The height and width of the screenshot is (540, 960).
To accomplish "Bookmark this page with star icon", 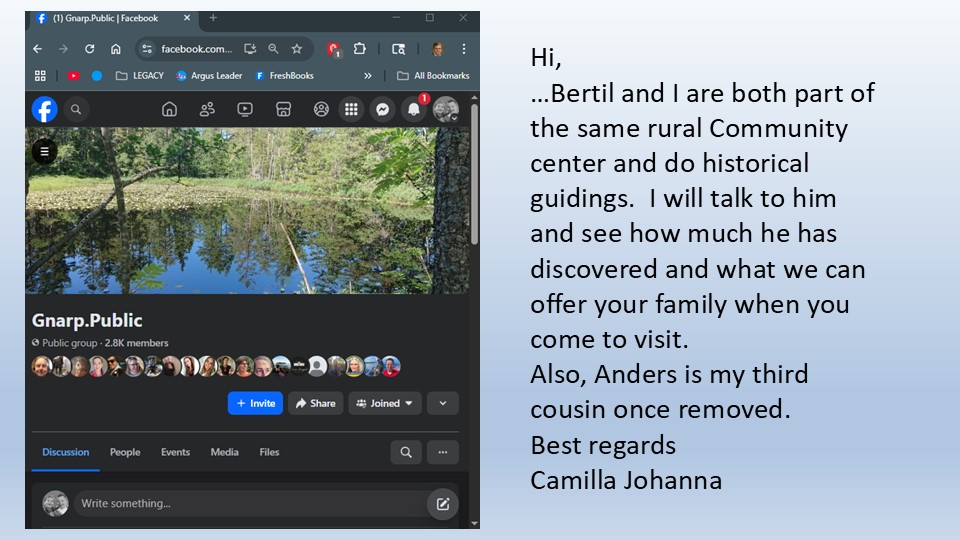I will point(297,49).
